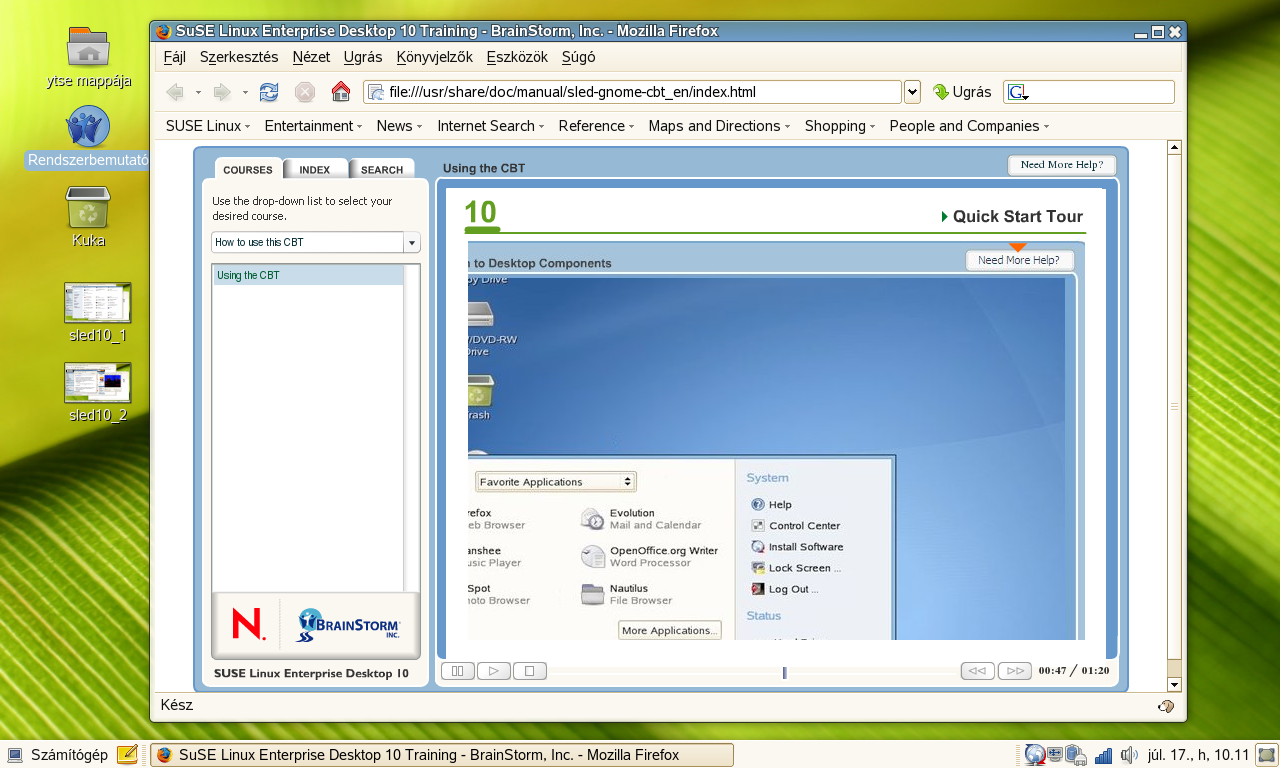Viewport: 1280px width, 768px height.
Task: Click the Ugrás go button
Action: pos(962,92)
